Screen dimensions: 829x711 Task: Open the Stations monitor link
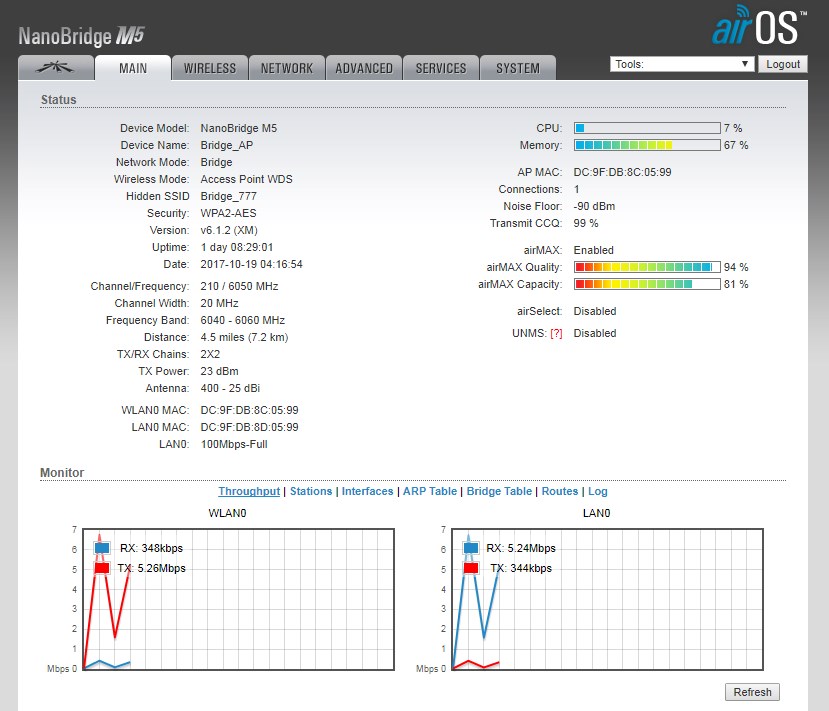pyautogui.click(x=311, y=491)
